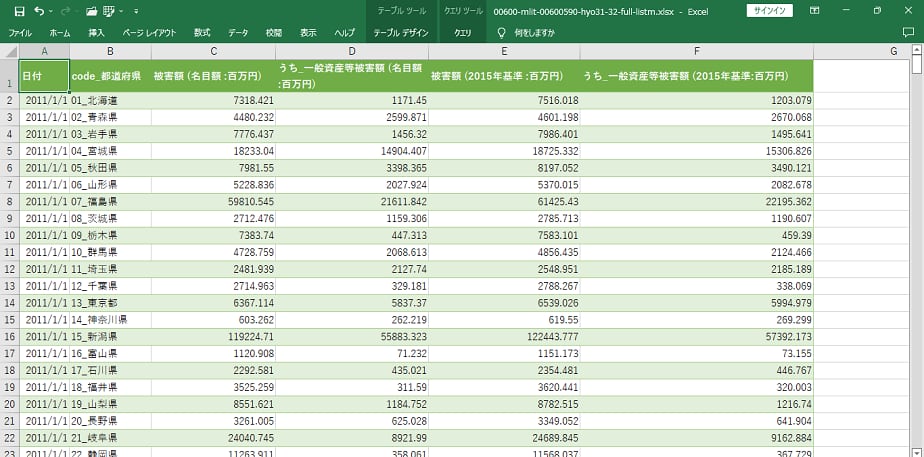Click the Redo arrow icon
The height and width of the screenshot is (457, 924).
(x=67, y=11)
